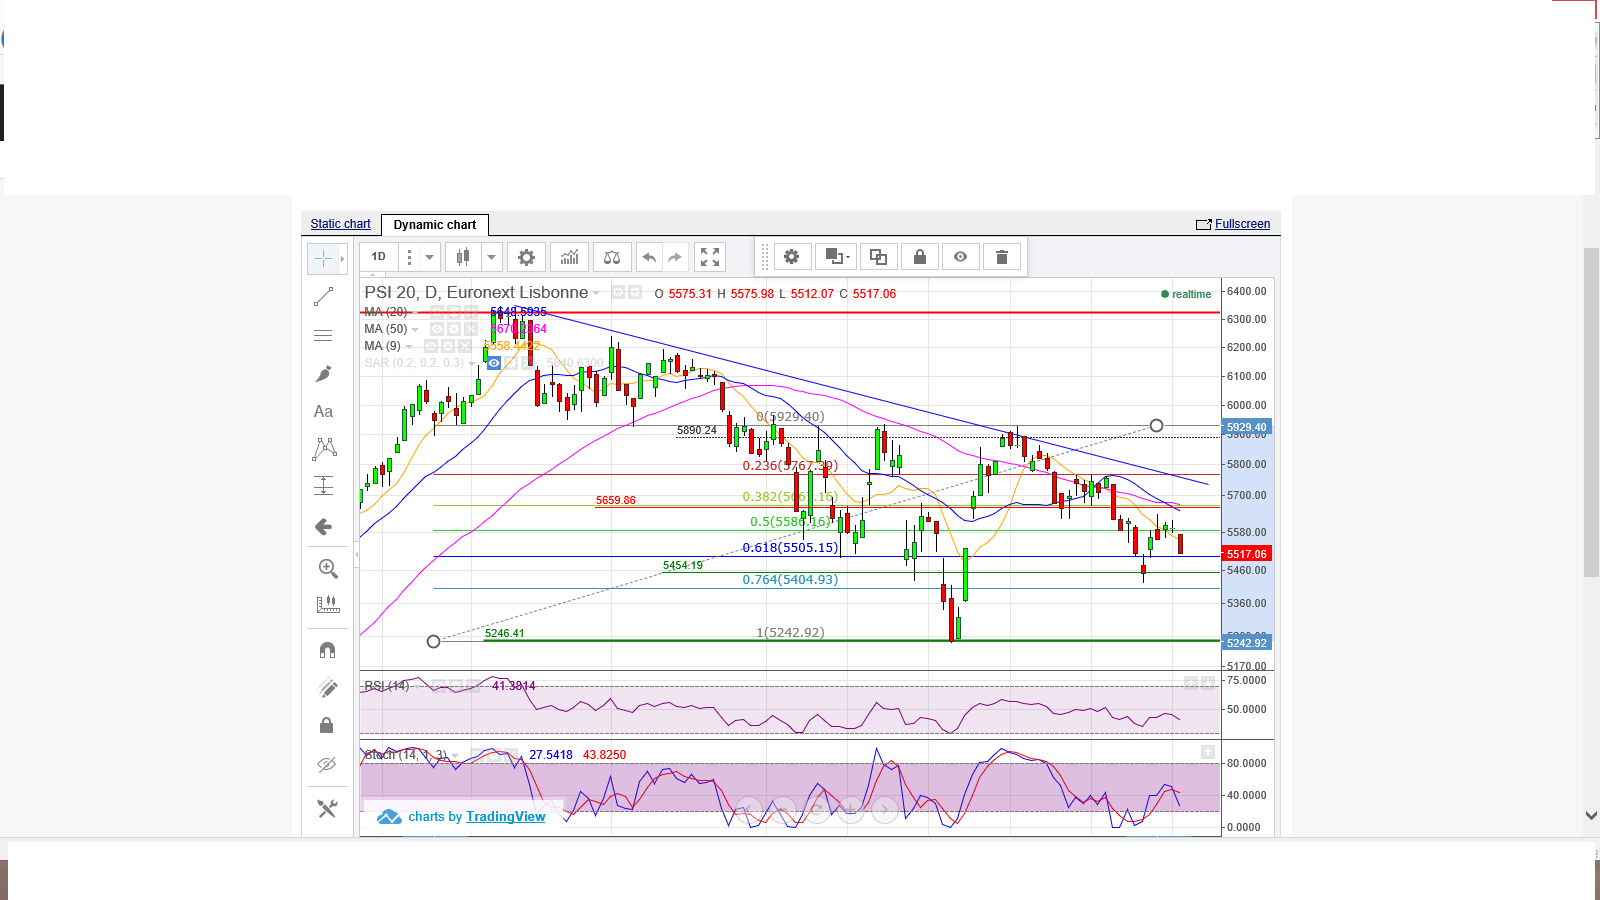Hide all drawings with crossed-eye icon

click(x=326, y=765)
